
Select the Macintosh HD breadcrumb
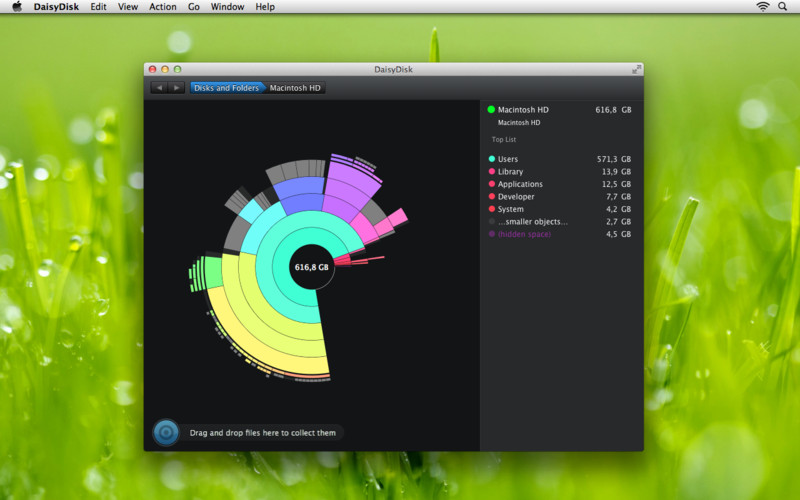pyautogui.click(x=295, y=88)
